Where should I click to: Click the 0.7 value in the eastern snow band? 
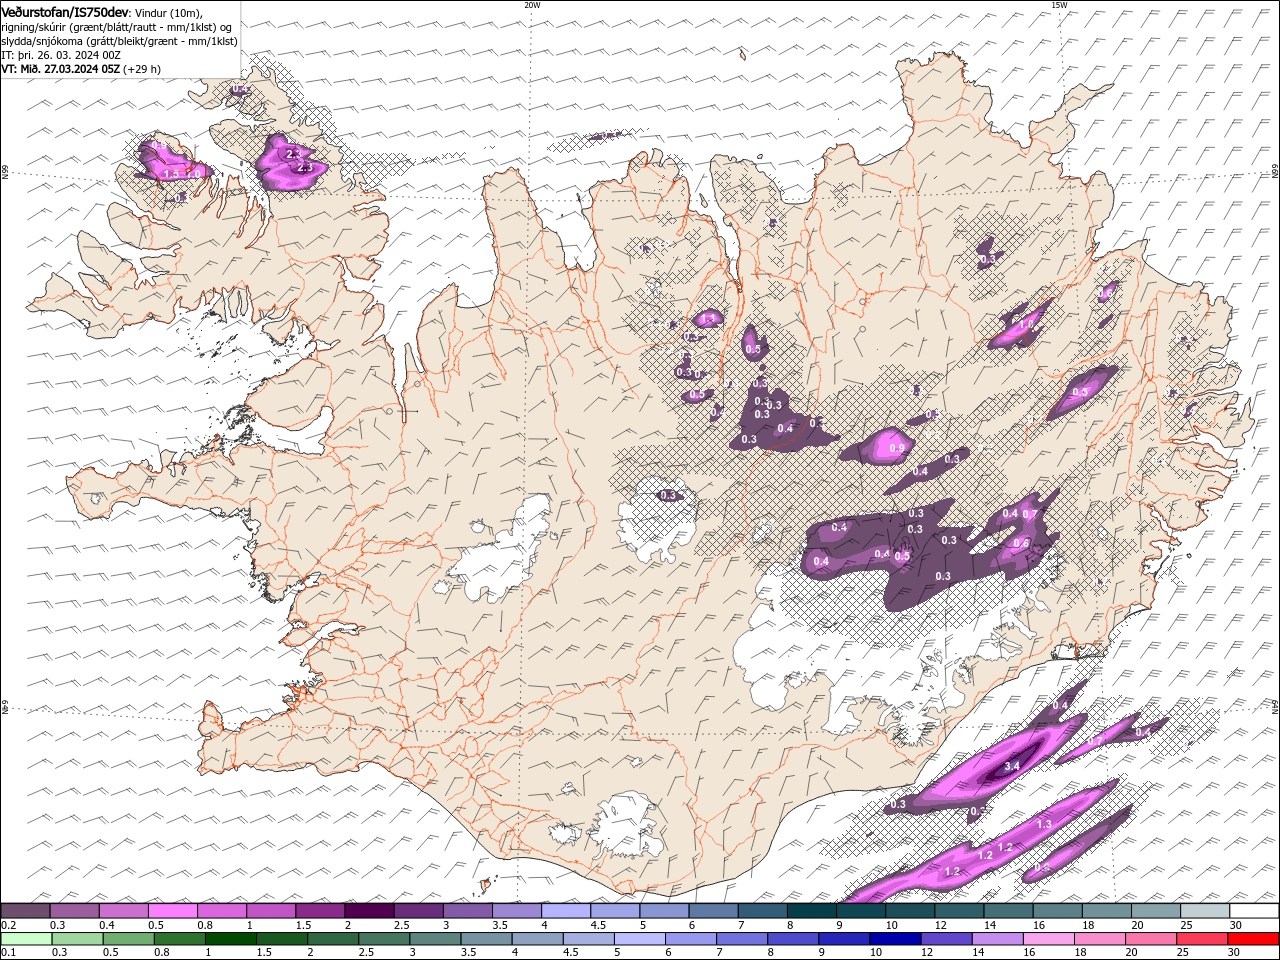coord(1029,514)
